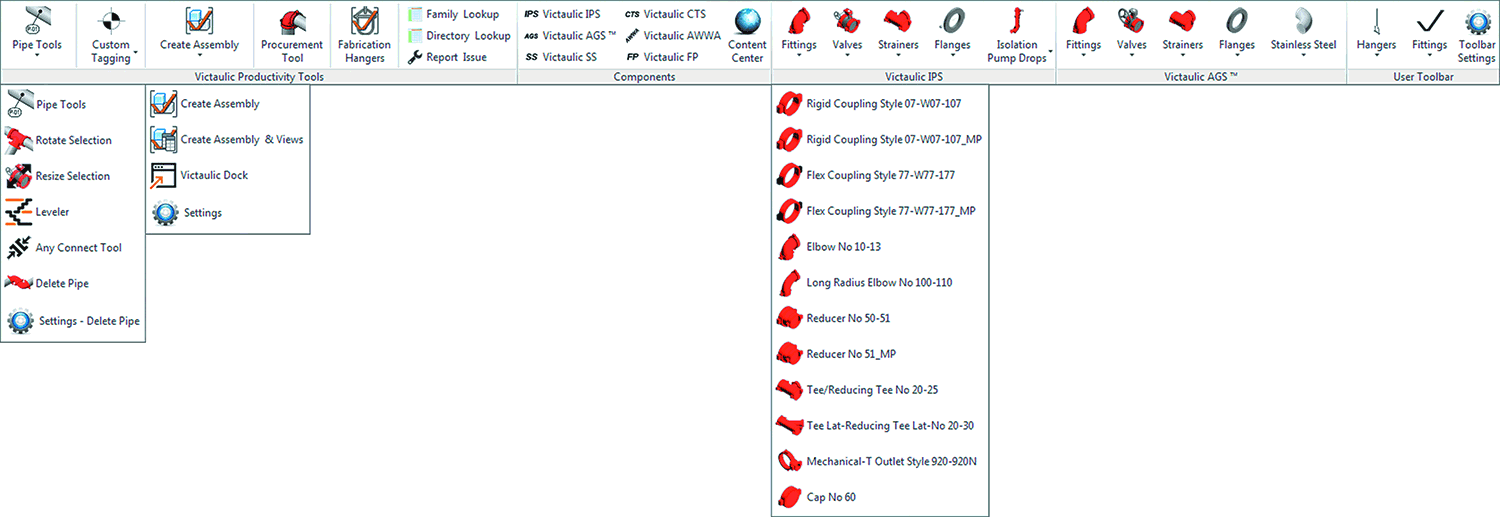
Task: Select Victaulic AWWA component
Action: point(672,35)
